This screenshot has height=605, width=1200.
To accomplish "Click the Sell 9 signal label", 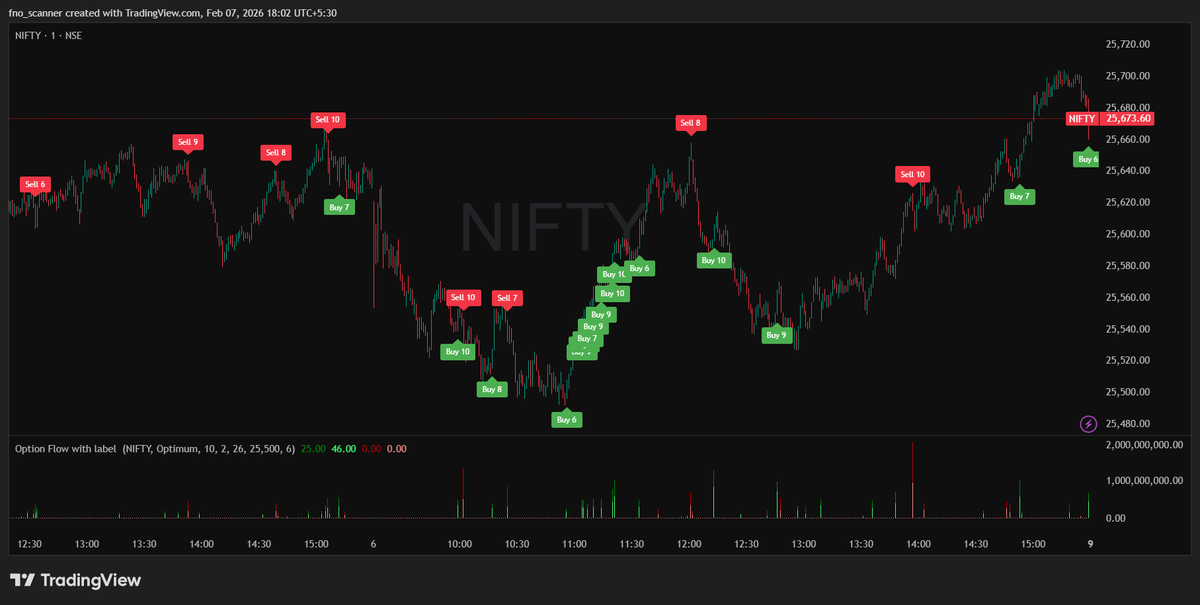I will [x=187, y=142].
